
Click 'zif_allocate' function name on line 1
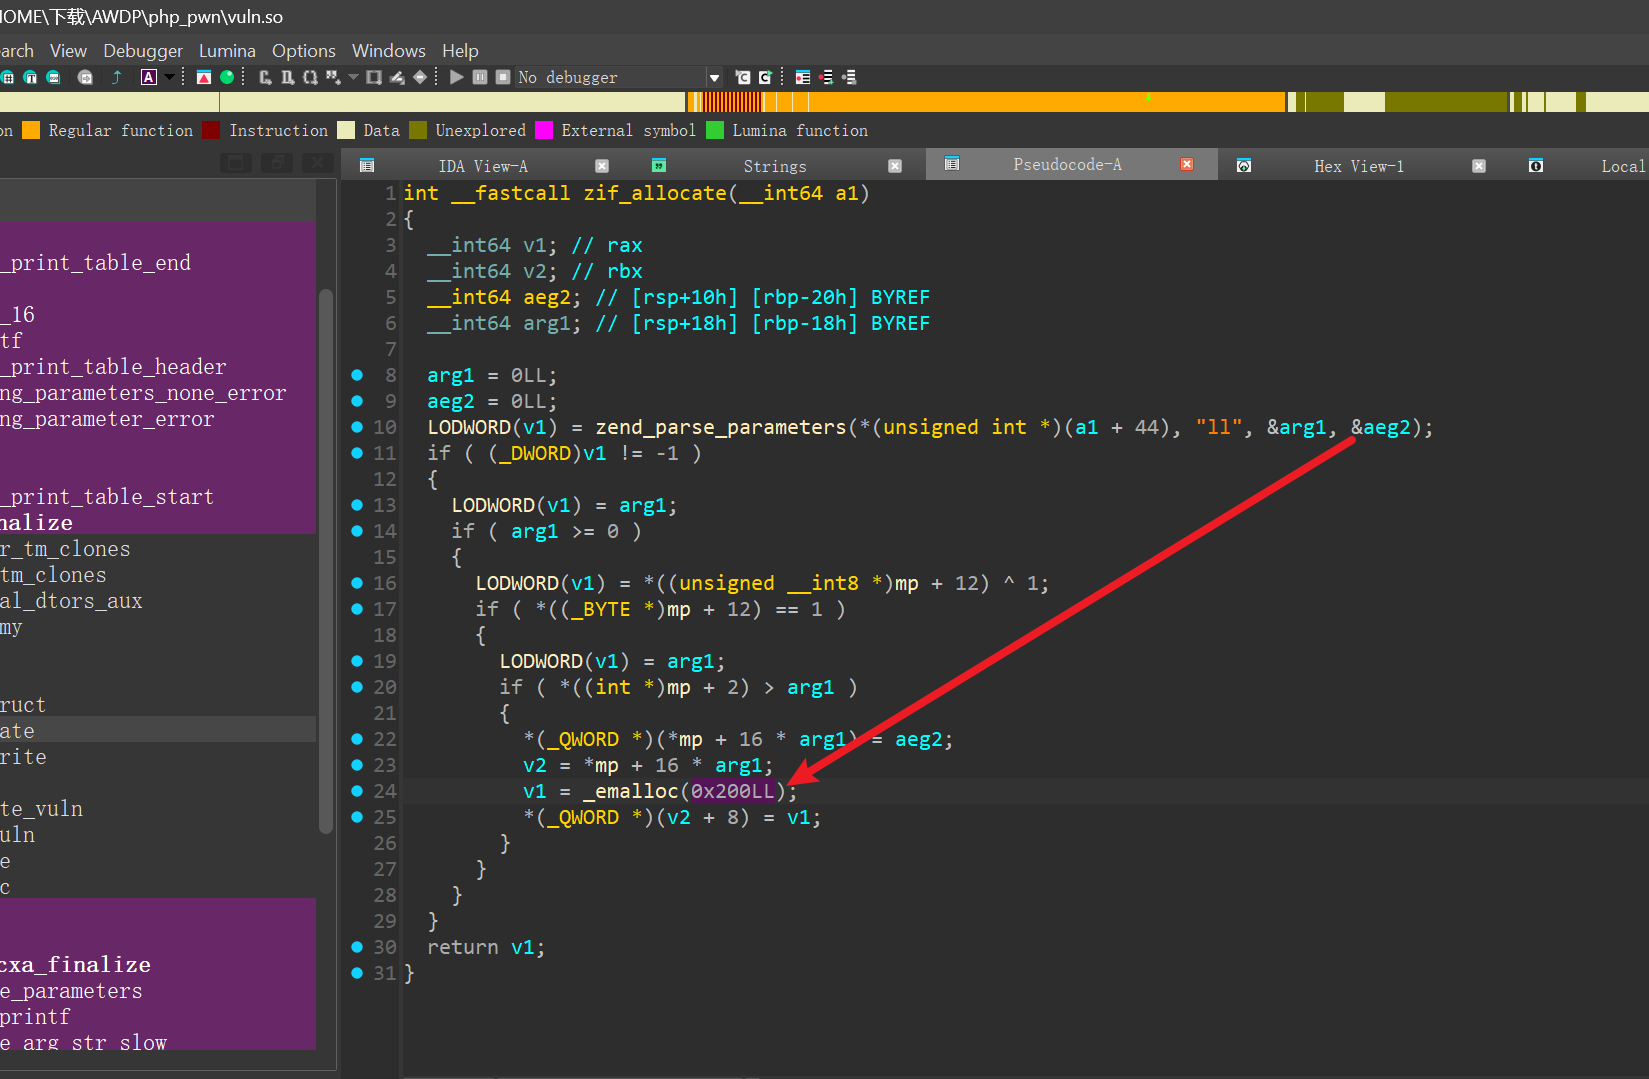655,193
